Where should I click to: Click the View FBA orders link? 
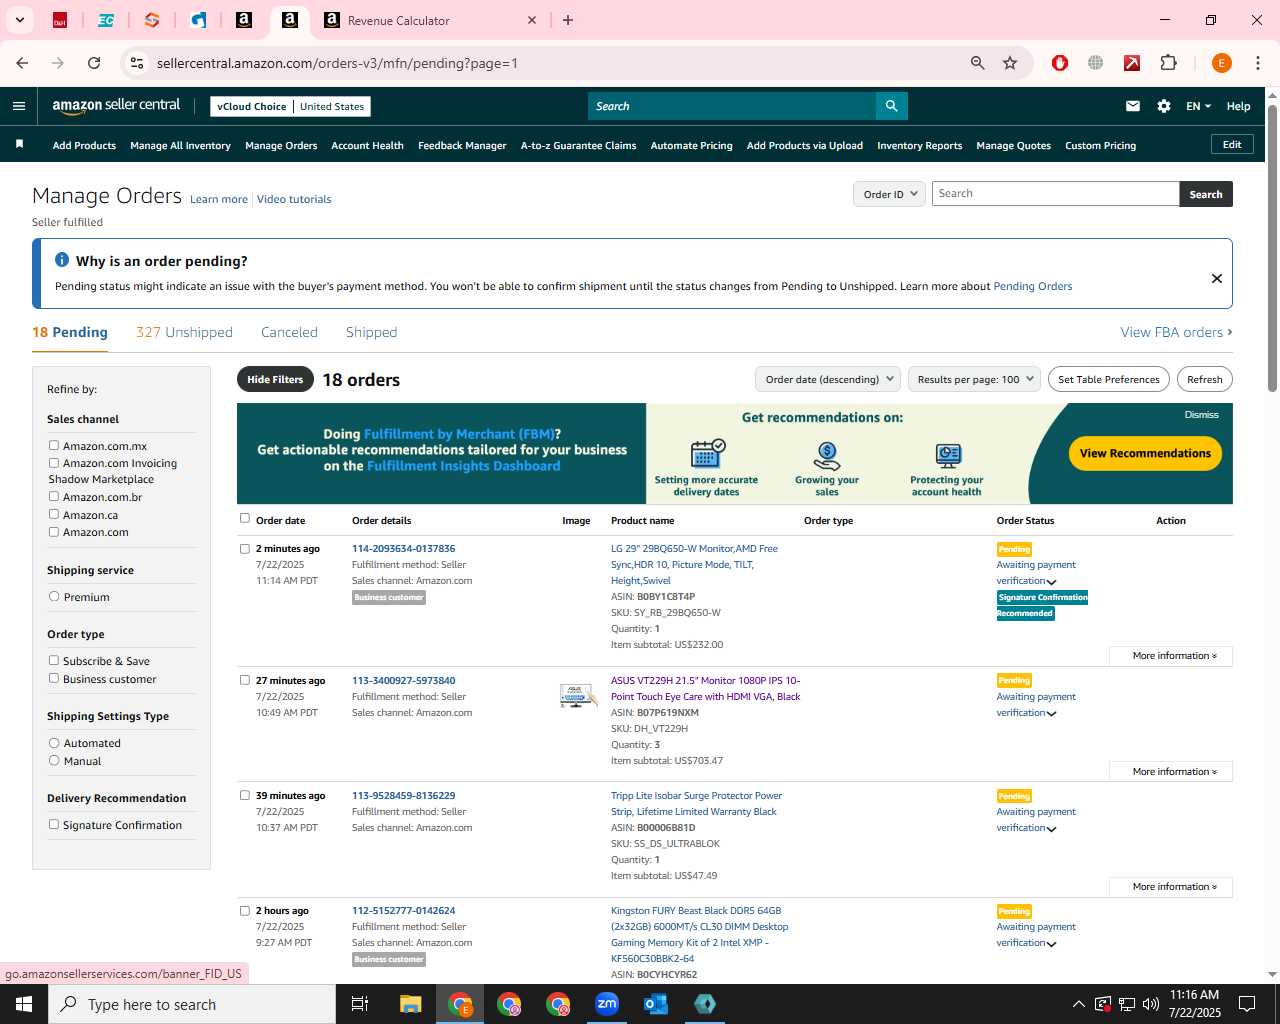click(1176, 332)
